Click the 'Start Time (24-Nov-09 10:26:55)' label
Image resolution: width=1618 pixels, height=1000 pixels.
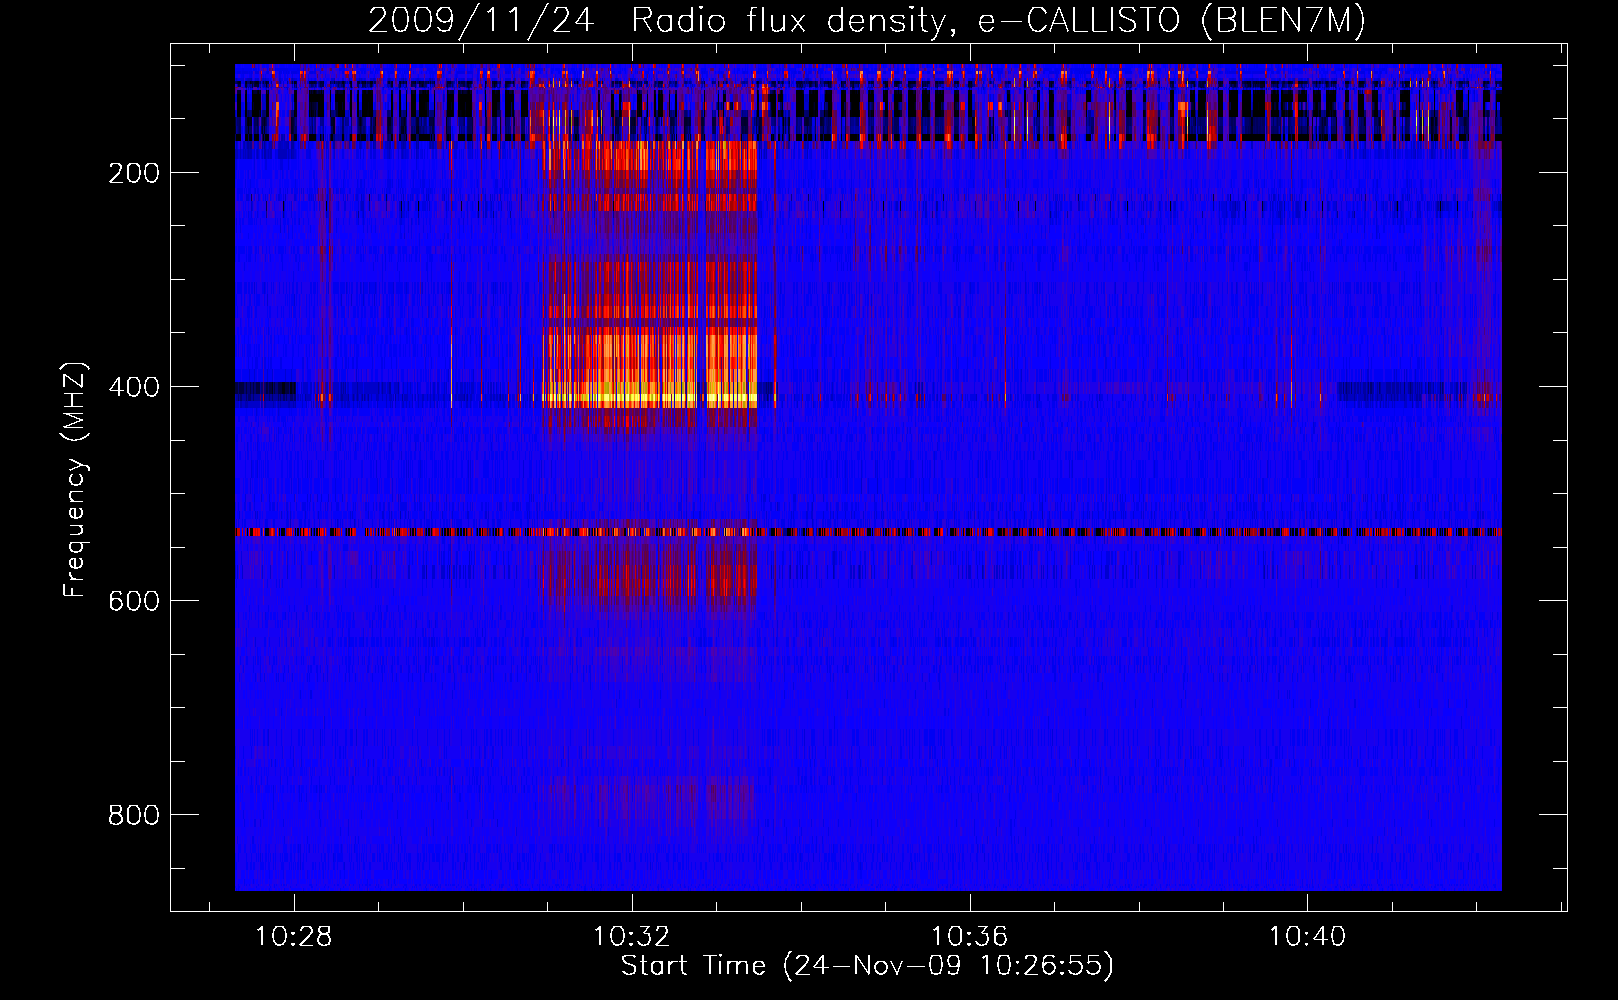[x=867, y=966]
